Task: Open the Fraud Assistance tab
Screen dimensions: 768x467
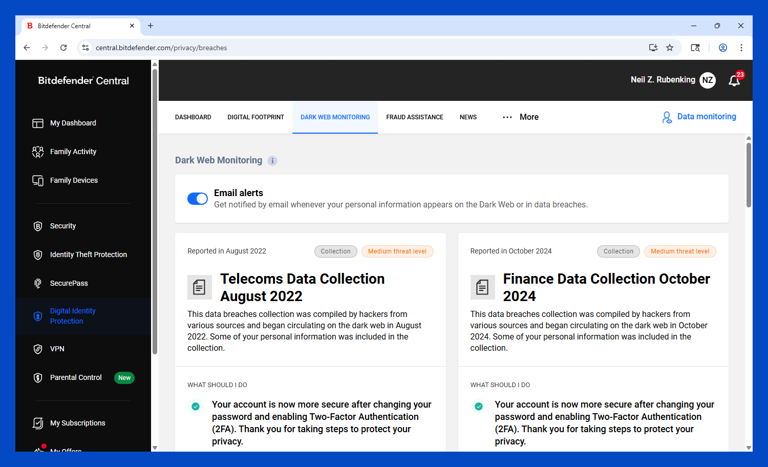Action: (x=414, y=117)
